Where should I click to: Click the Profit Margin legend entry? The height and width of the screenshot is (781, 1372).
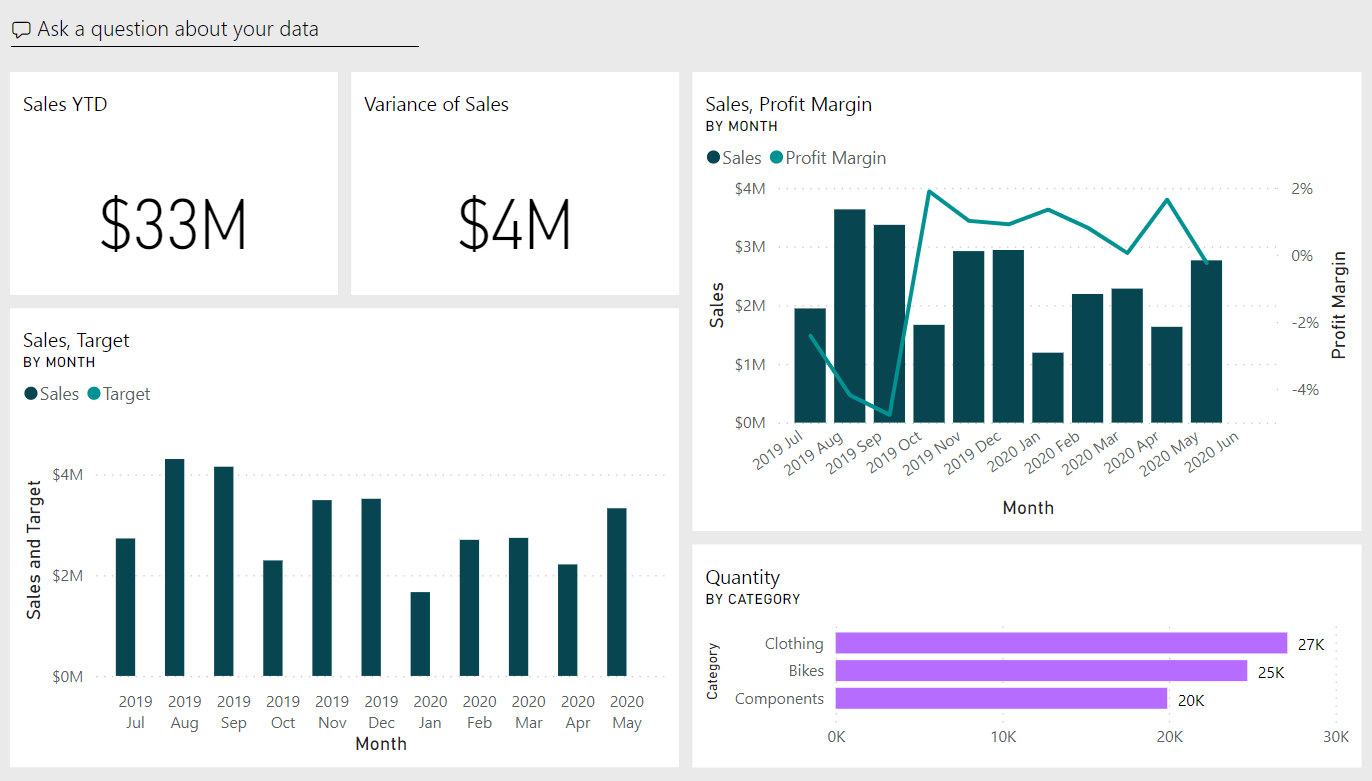pos(828,158)
